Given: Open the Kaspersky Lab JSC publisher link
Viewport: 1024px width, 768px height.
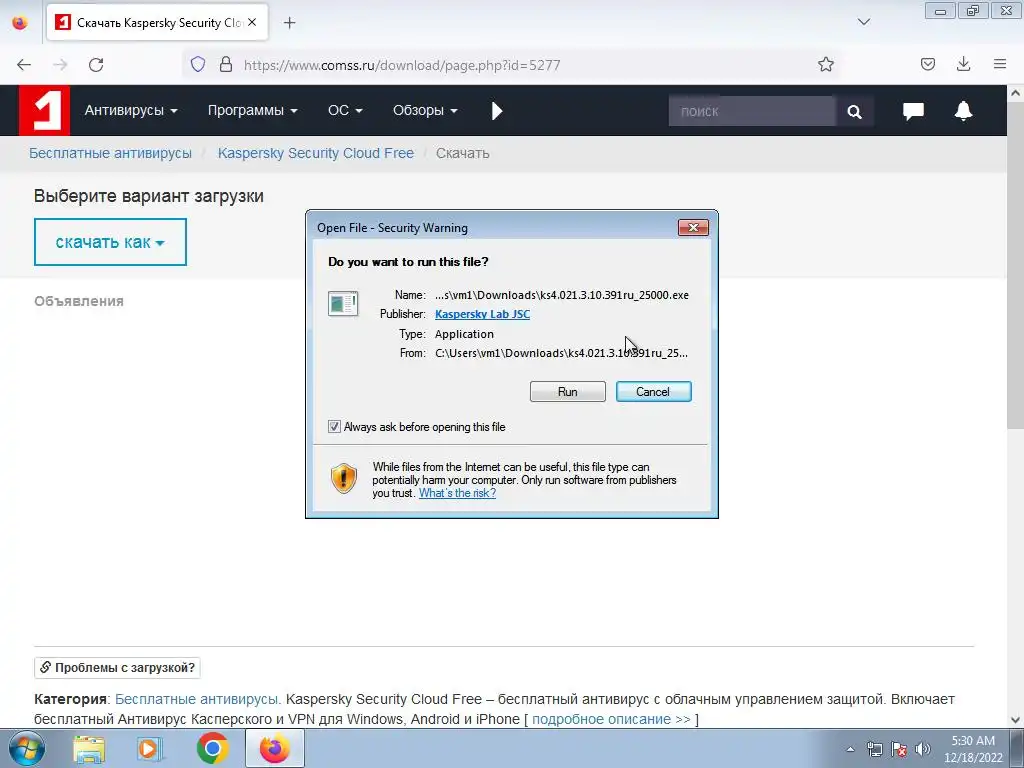Looking at the screenshot, I should click(483, 314).
